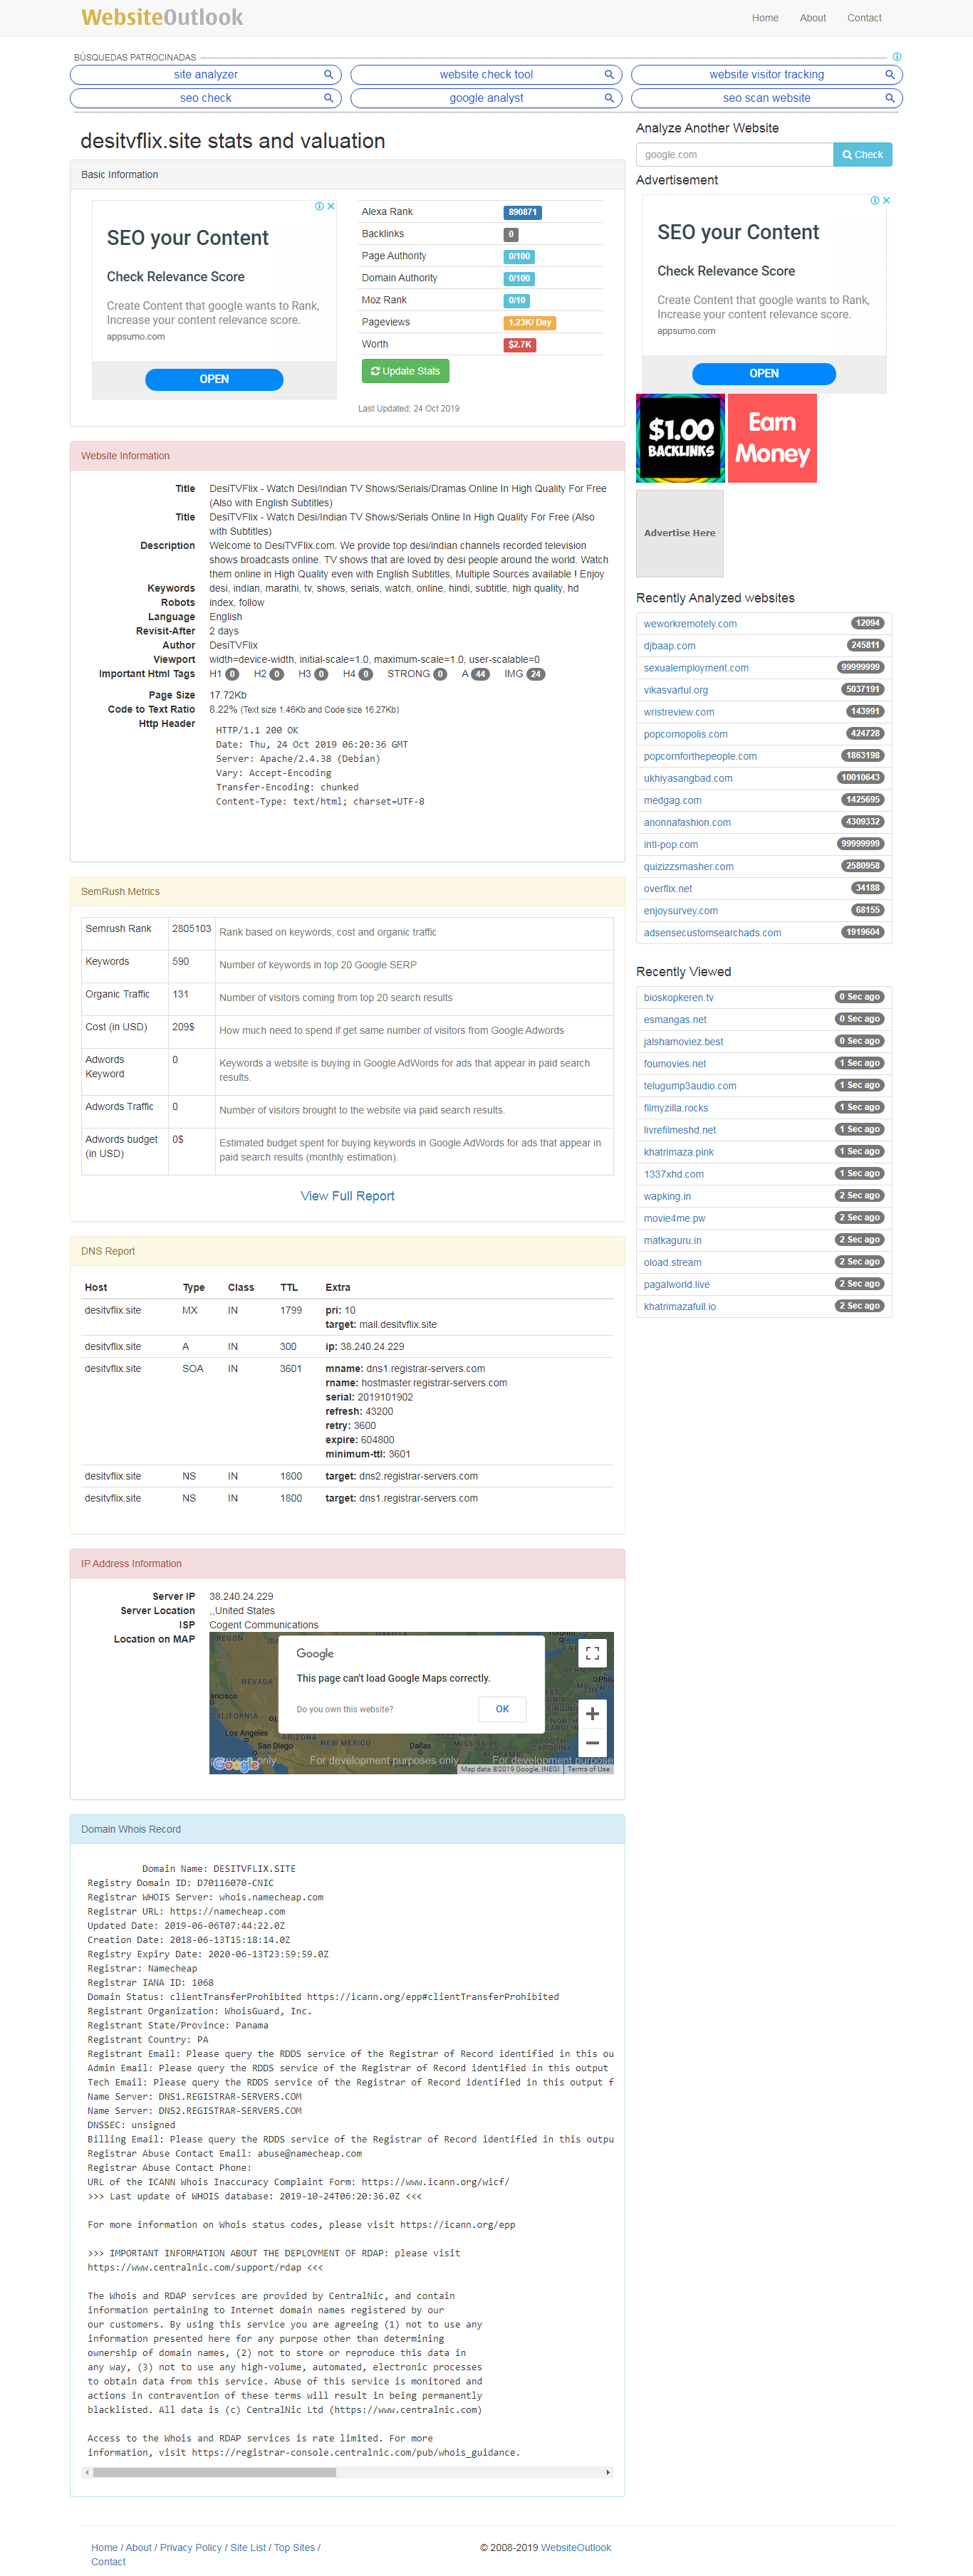Go to Home in top navigation
Image resolution: width=973 pixels, height=2576 pixels.
tap(765, 18)
